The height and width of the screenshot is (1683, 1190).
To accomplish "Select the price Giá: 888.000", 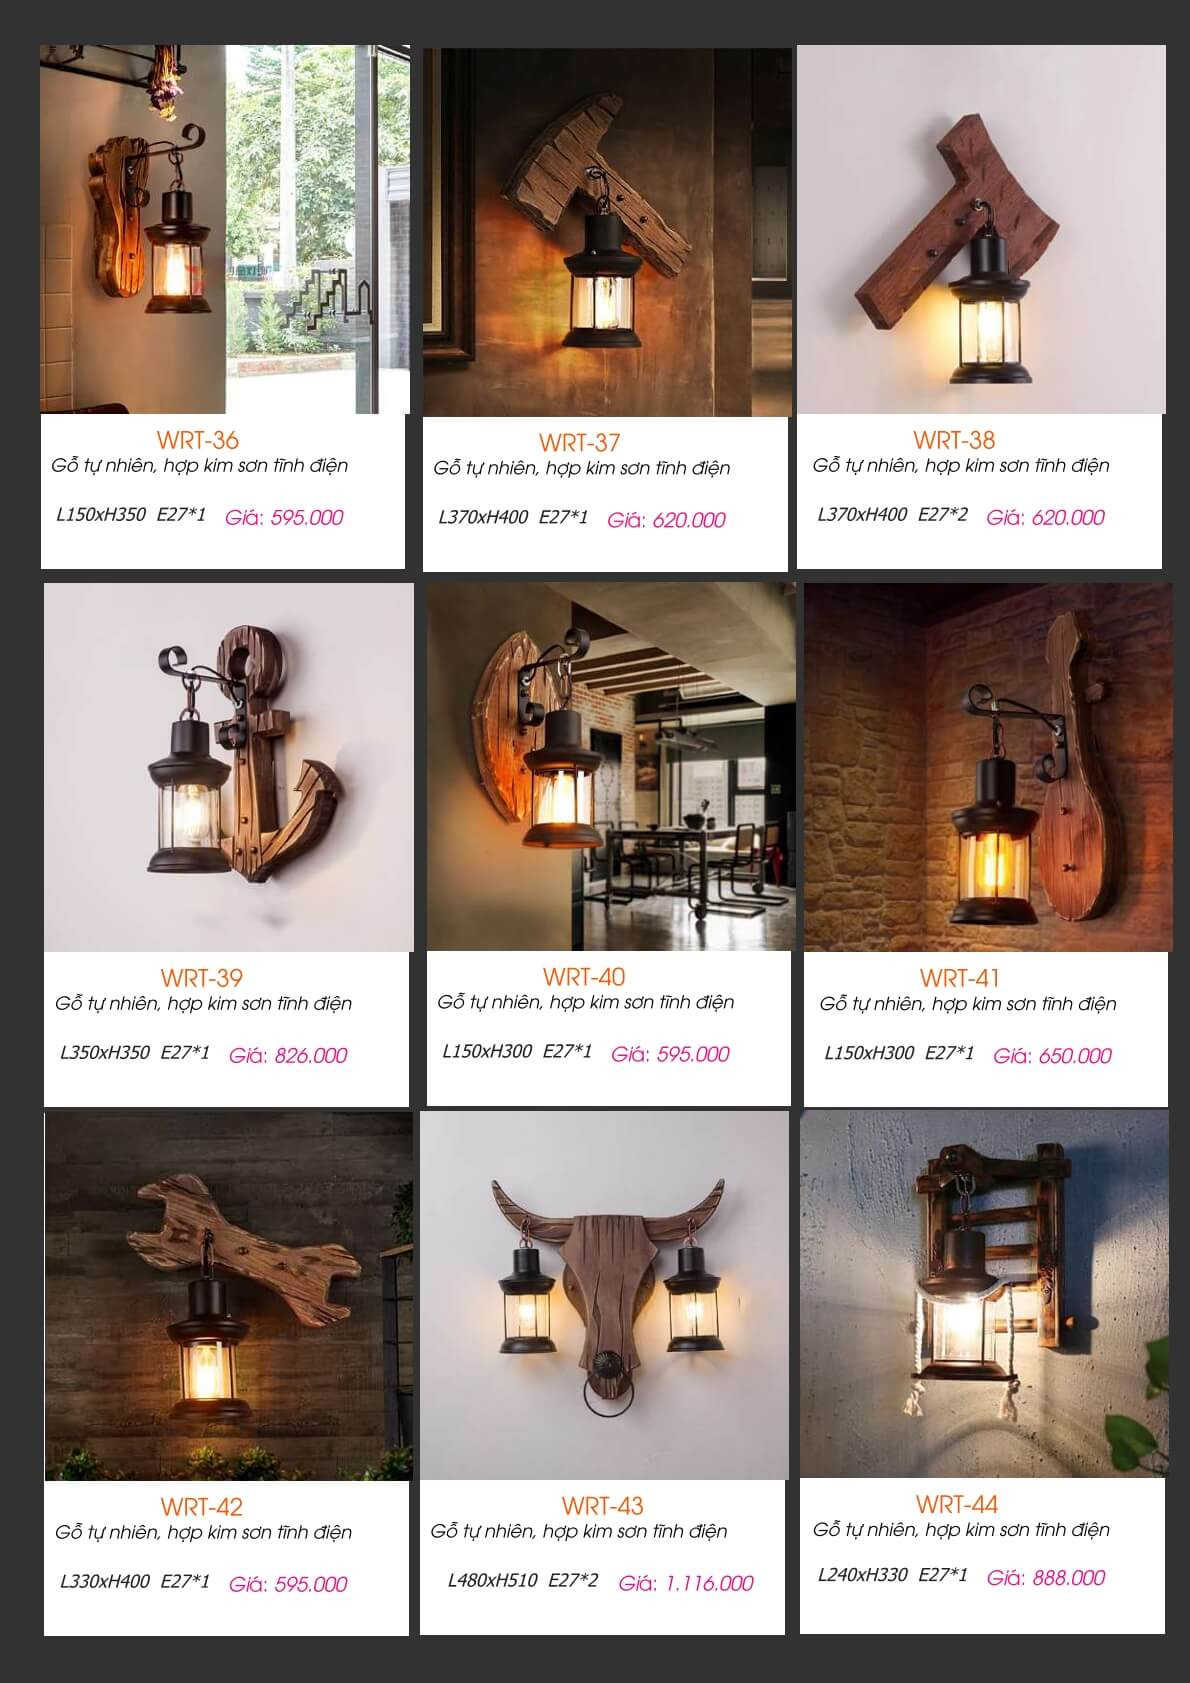I will pyautogui.click(x=1046, y=1578).
